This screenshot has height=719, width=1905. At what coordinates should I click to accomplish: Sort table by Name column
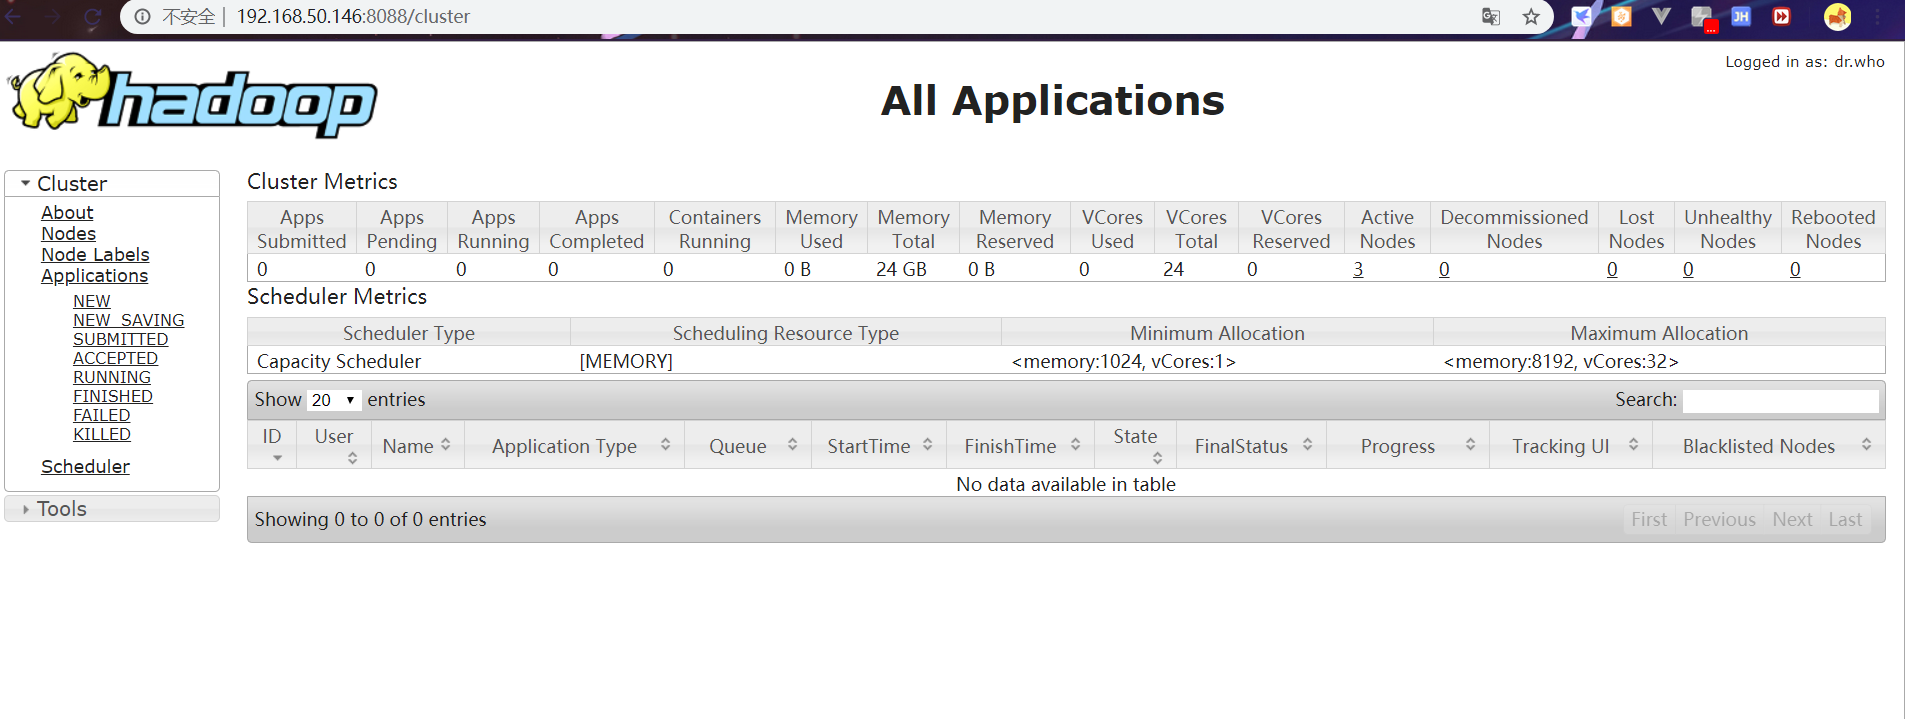(417, 445)
